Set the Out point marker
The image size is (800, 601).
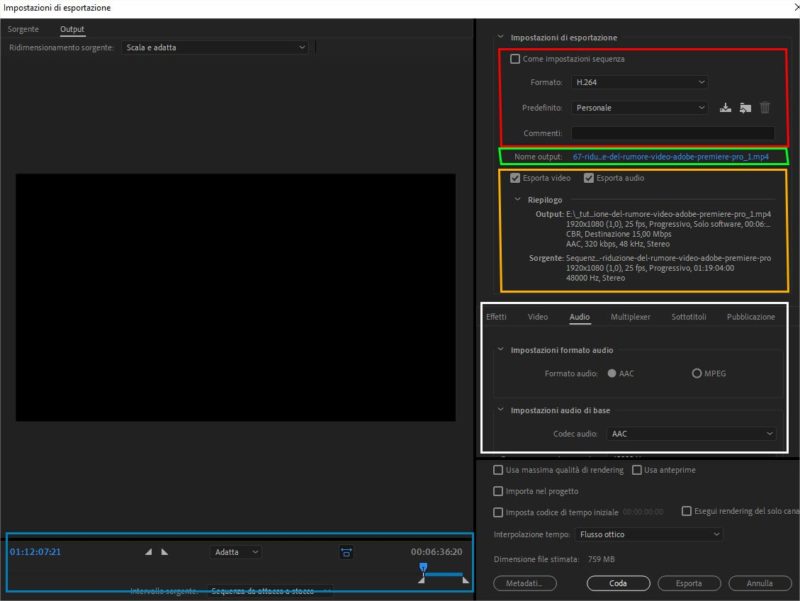(162, 551)
